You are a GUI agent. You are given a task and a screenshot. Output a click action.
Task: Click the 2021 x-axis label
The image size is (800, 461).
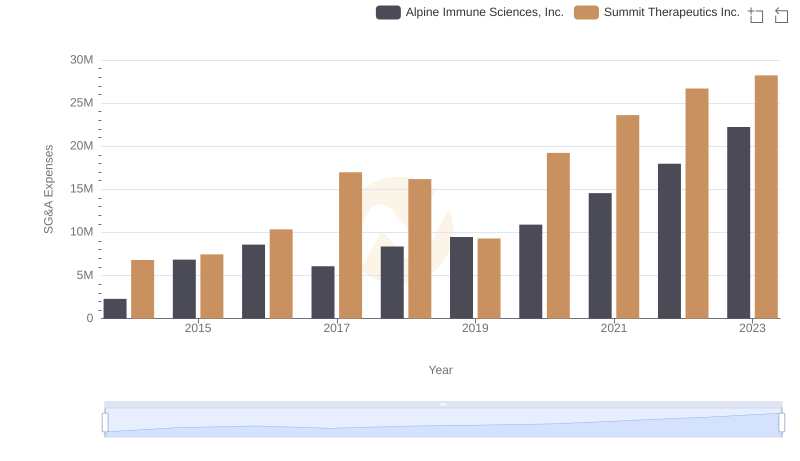point(614,328)
